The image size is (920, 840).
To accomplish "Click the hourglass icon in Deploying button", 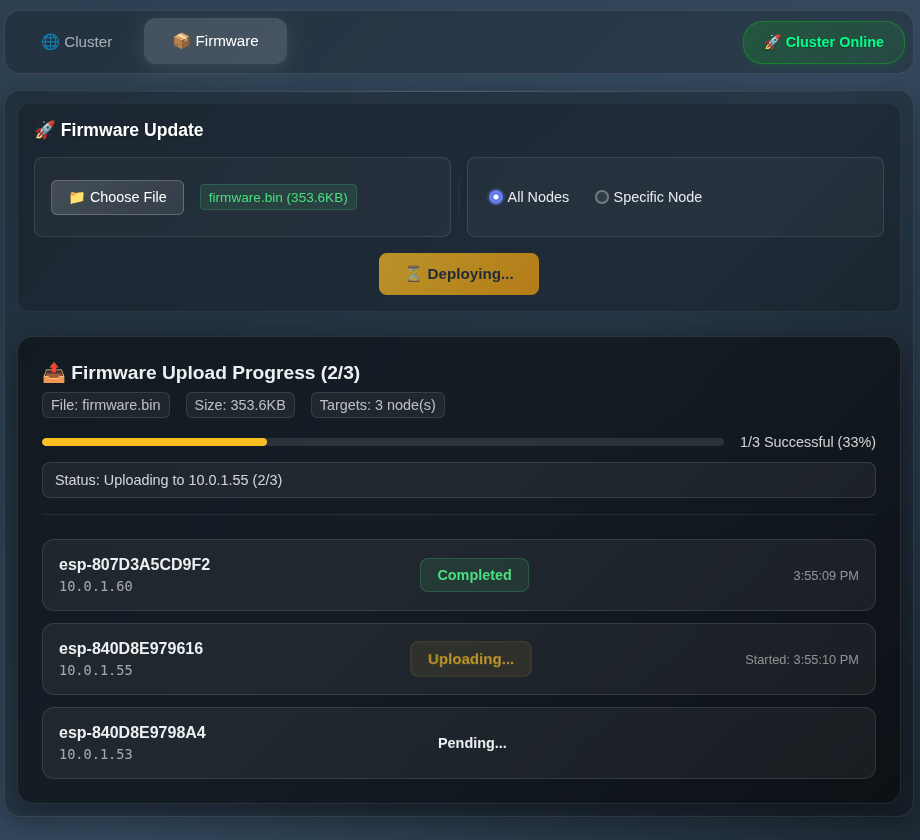I will [x=414, y=274].
